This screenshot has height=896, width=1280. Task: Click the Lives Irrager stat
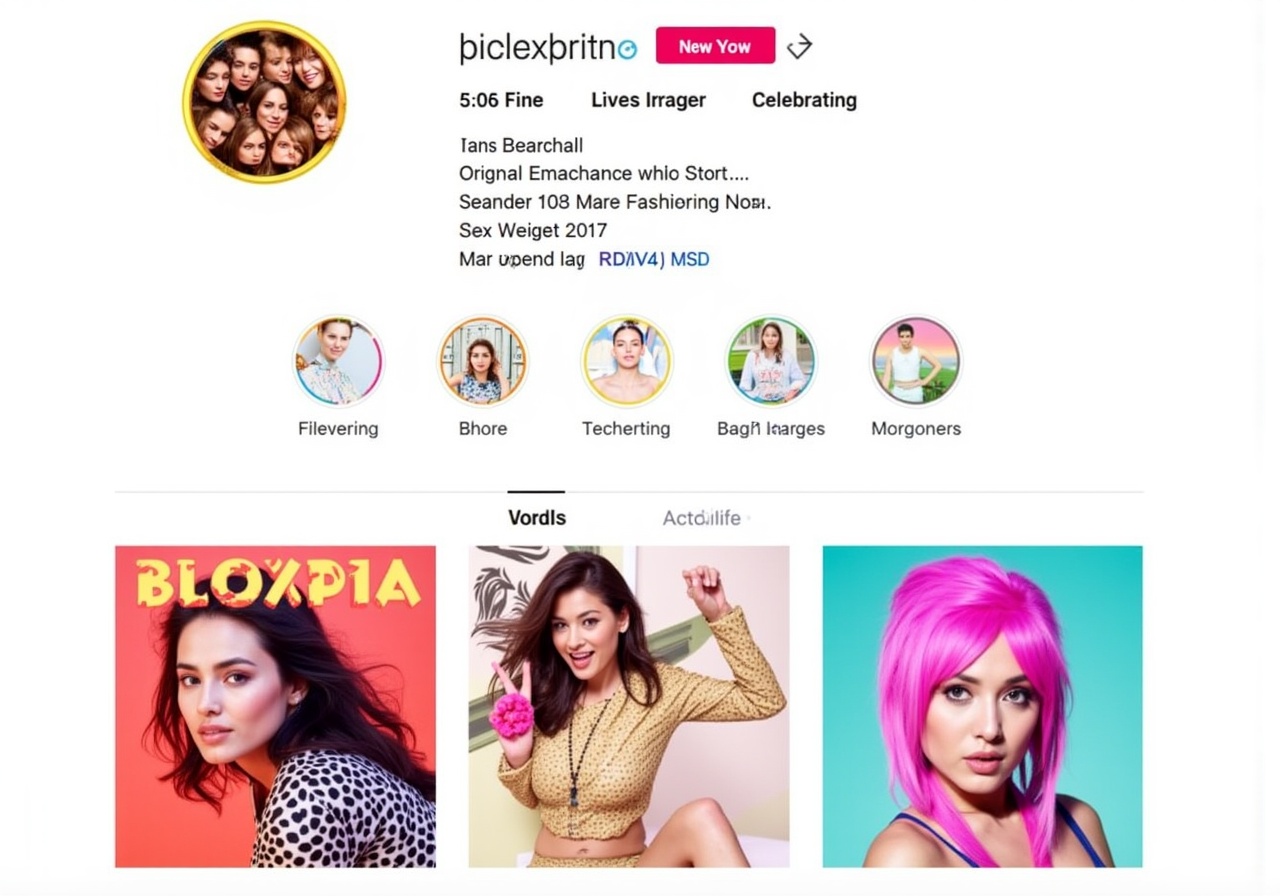[x=648, y=100]
